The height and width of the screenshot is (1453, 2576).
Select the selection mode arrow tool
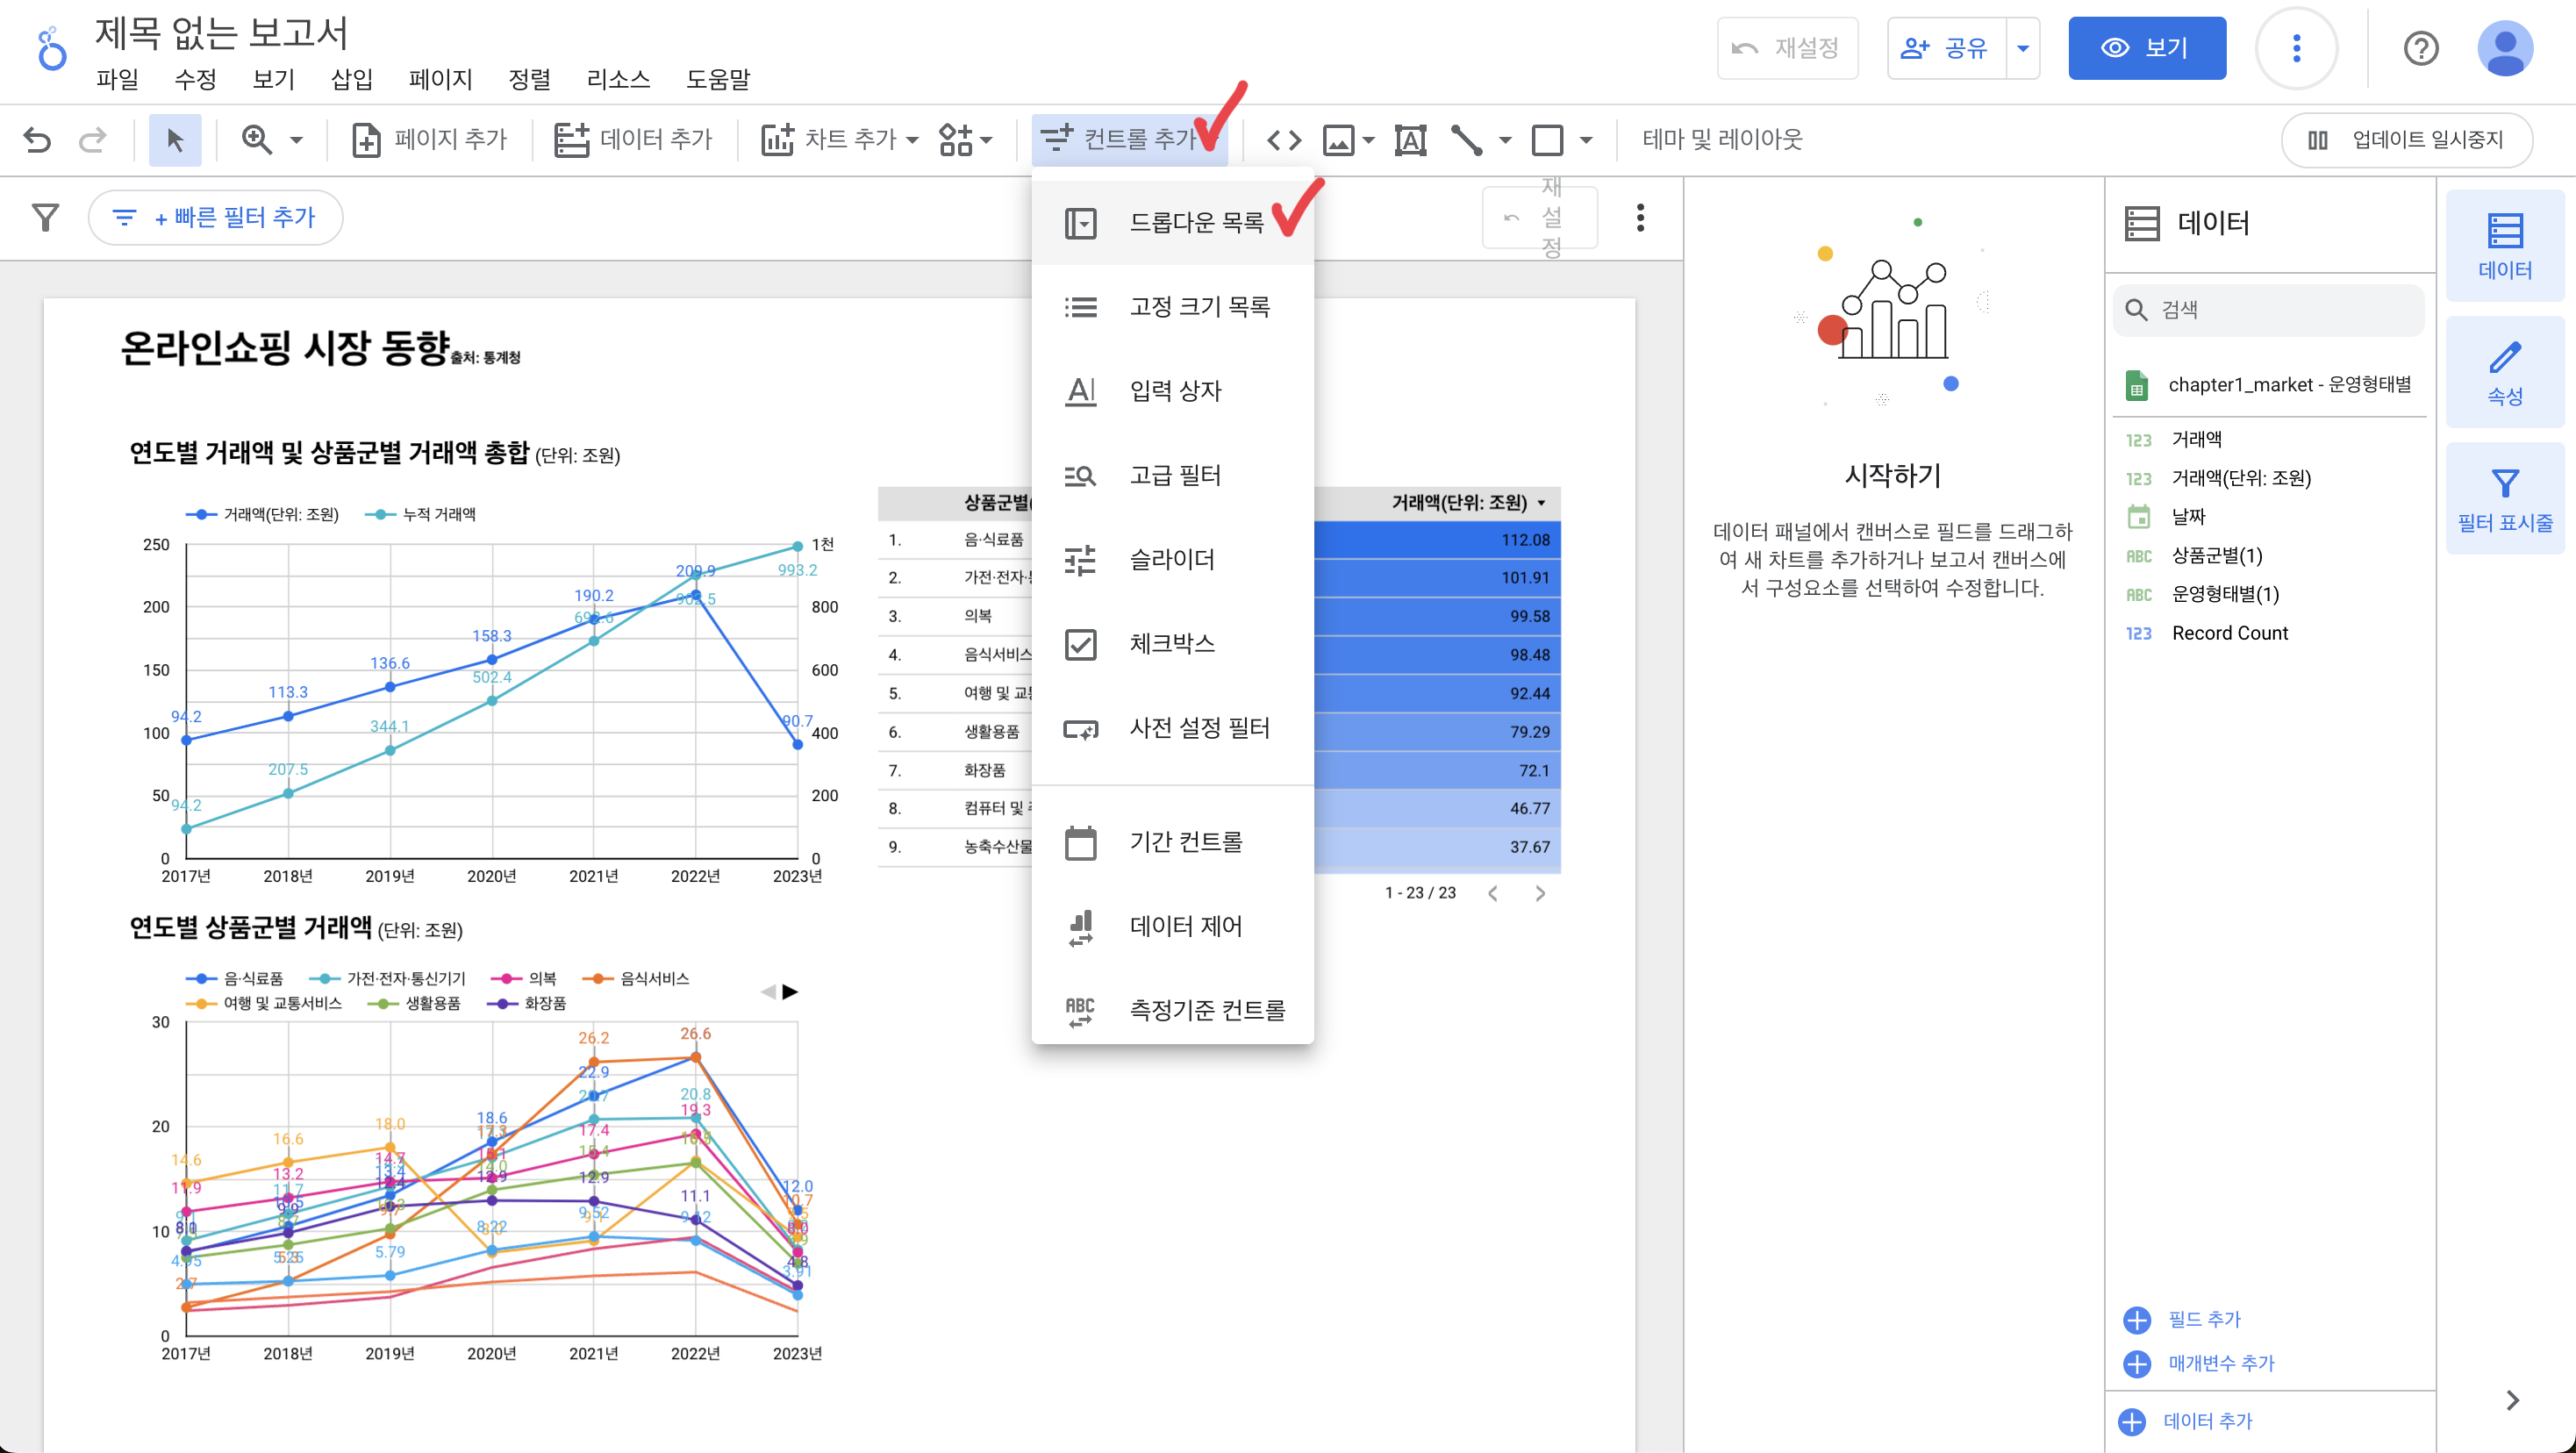click(175, 139)
